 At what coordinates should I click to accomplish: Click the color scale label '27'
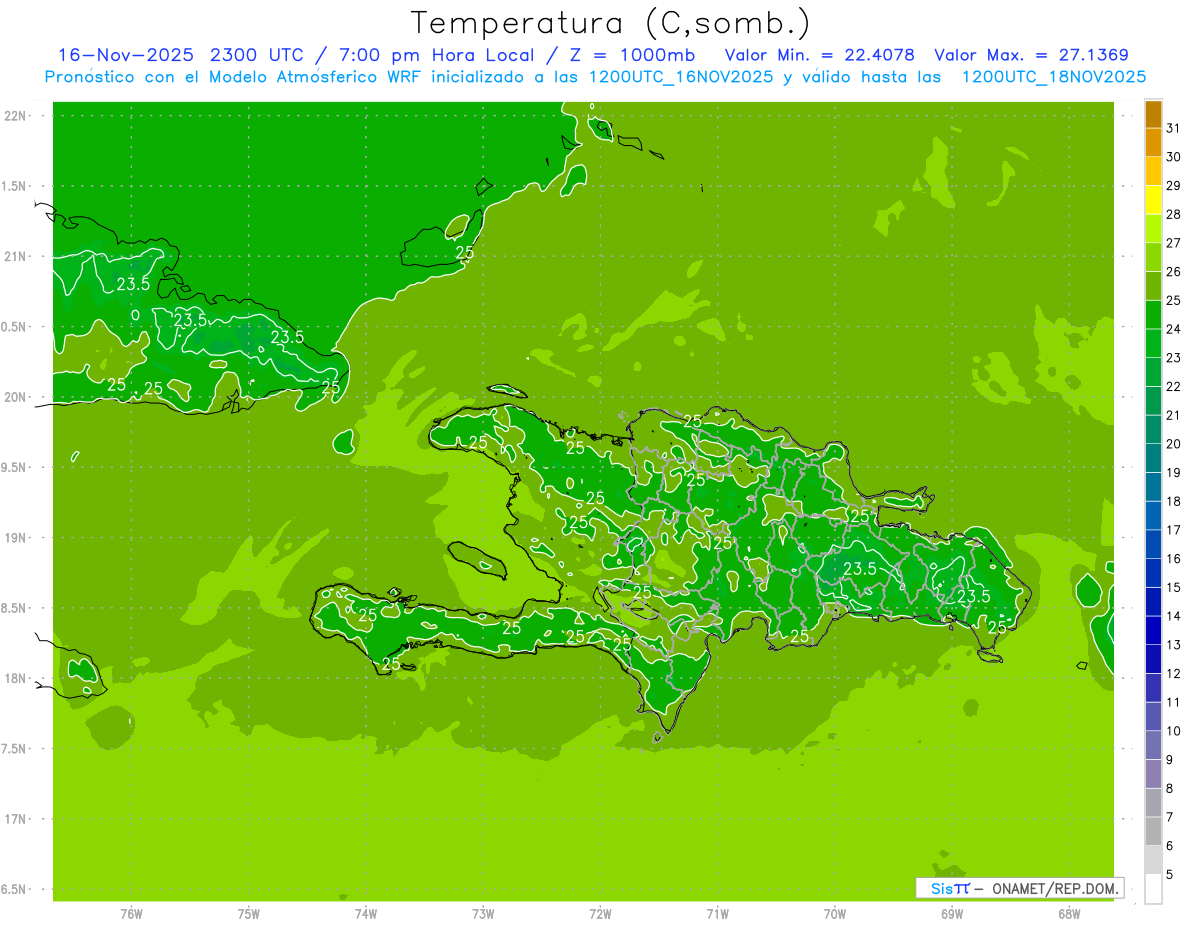[x=1174, y=243]
